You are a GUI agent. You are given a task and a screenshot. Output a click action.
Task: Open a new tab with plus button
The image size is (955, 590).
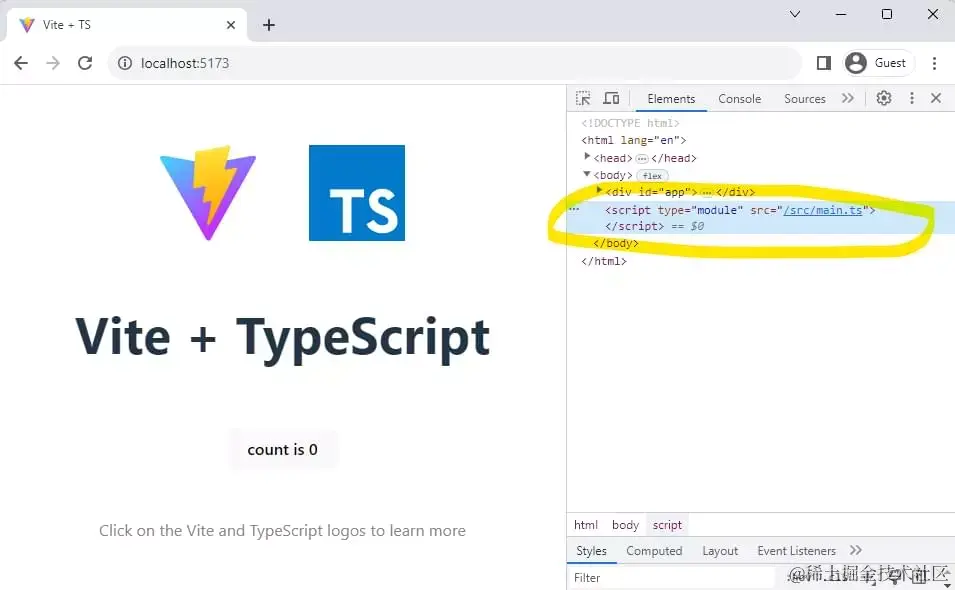click(269, 25)
